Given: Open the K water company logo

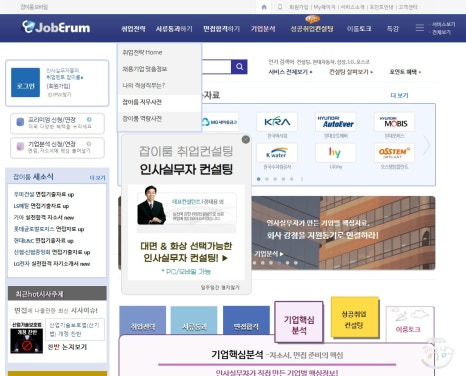Looking at the screenshot, I should (x=277, y=153).
